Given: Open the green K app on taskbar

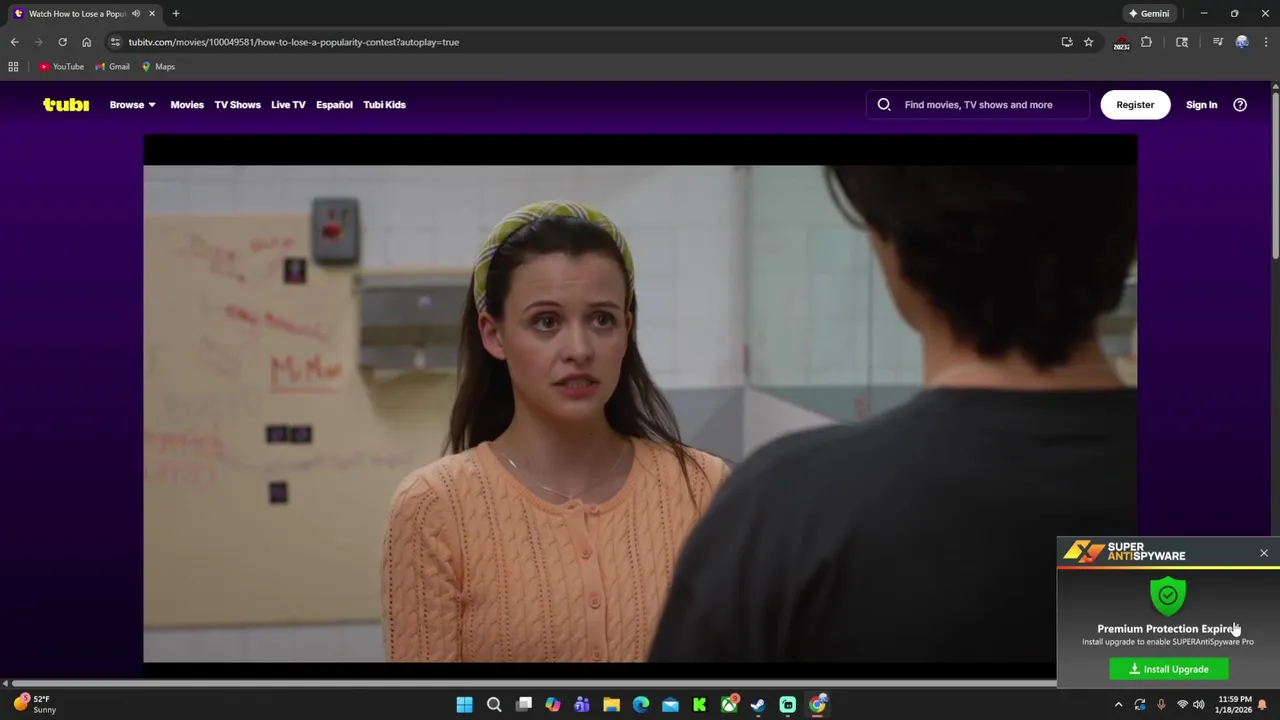Looking at the screenshot, I should point(700,705).
